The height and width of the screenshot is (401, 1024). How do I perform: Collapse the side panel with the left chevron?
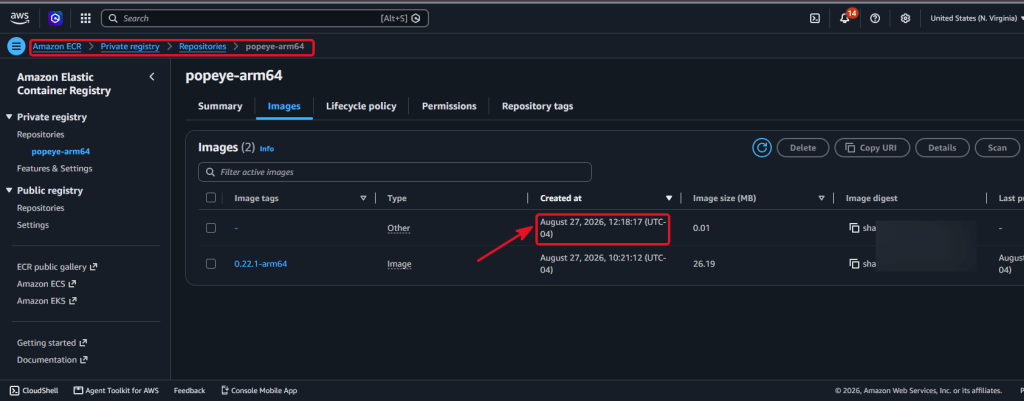[x=152, y=77]
